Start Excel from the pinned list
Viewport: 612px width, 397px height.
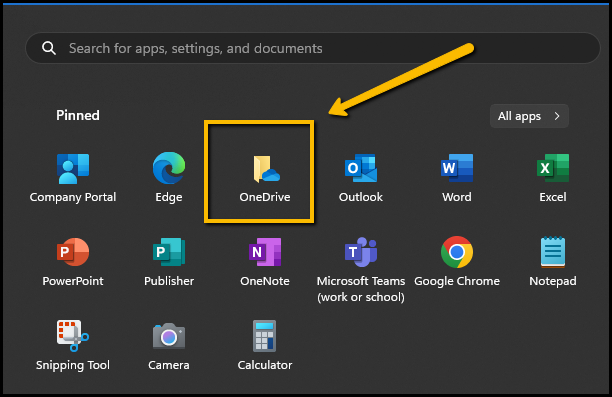pos(553,178)
